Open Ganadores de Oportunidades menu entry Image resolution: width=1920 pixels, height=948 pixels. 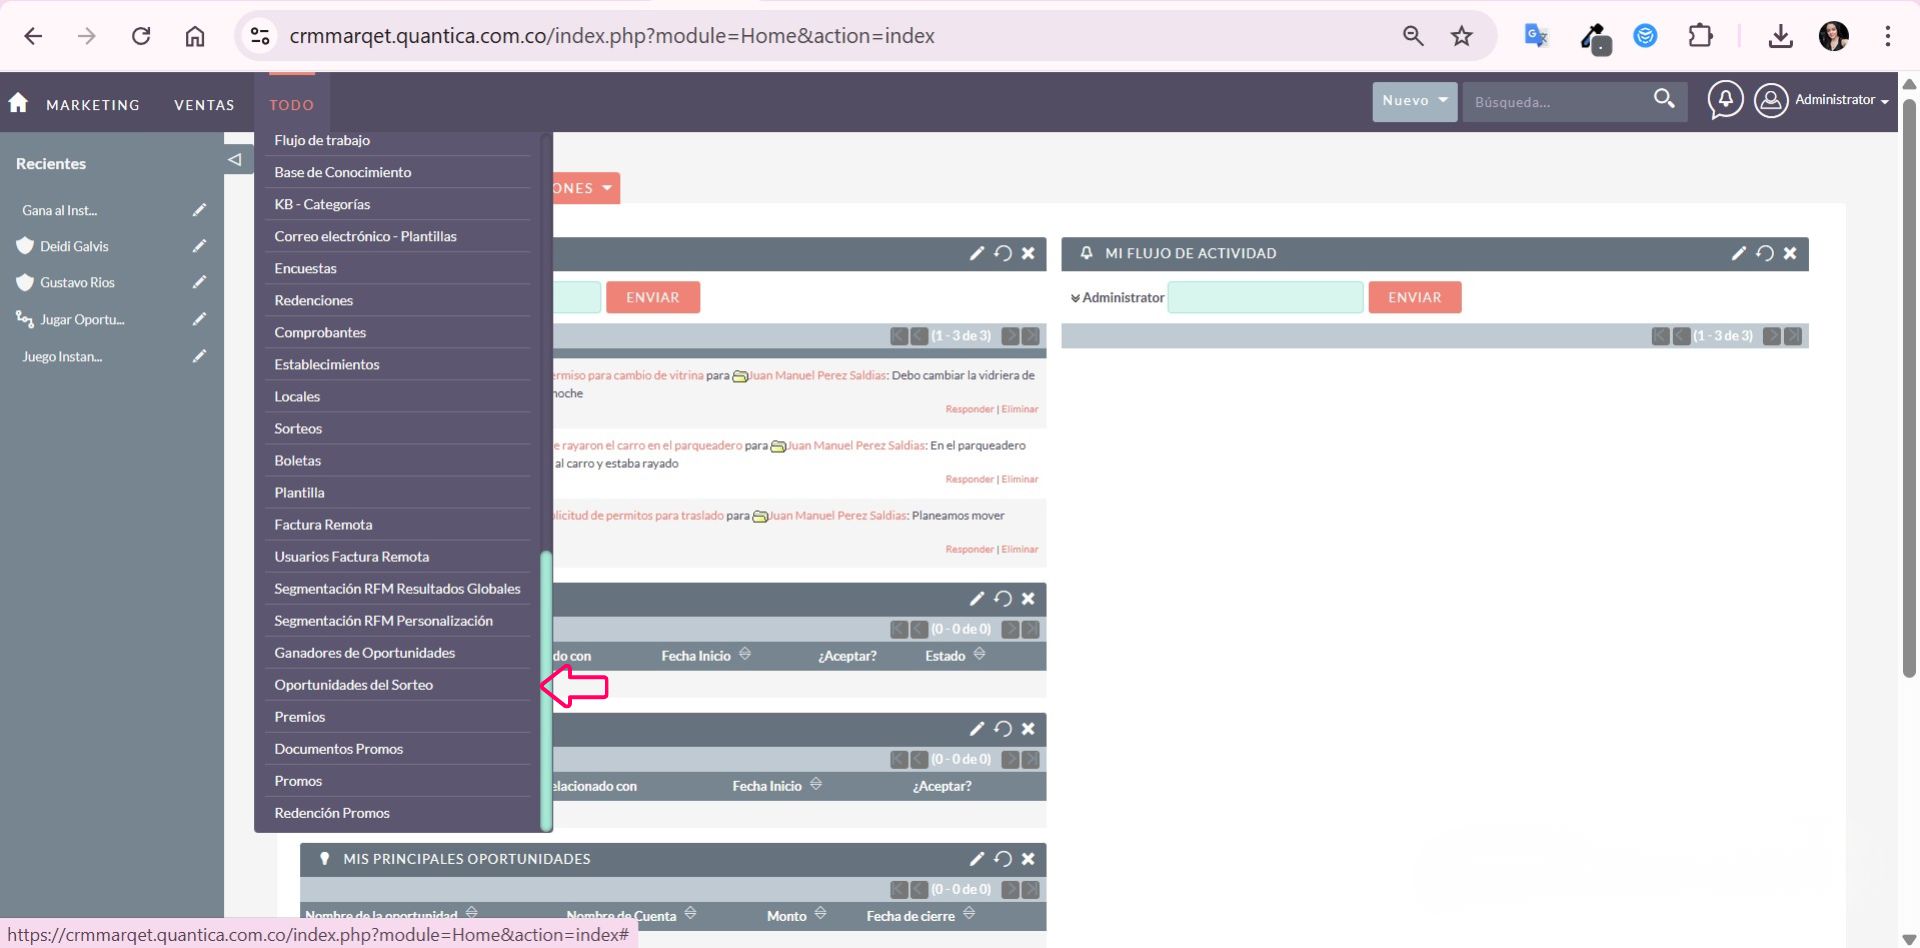pyautogui.click(x=365, y=653)
